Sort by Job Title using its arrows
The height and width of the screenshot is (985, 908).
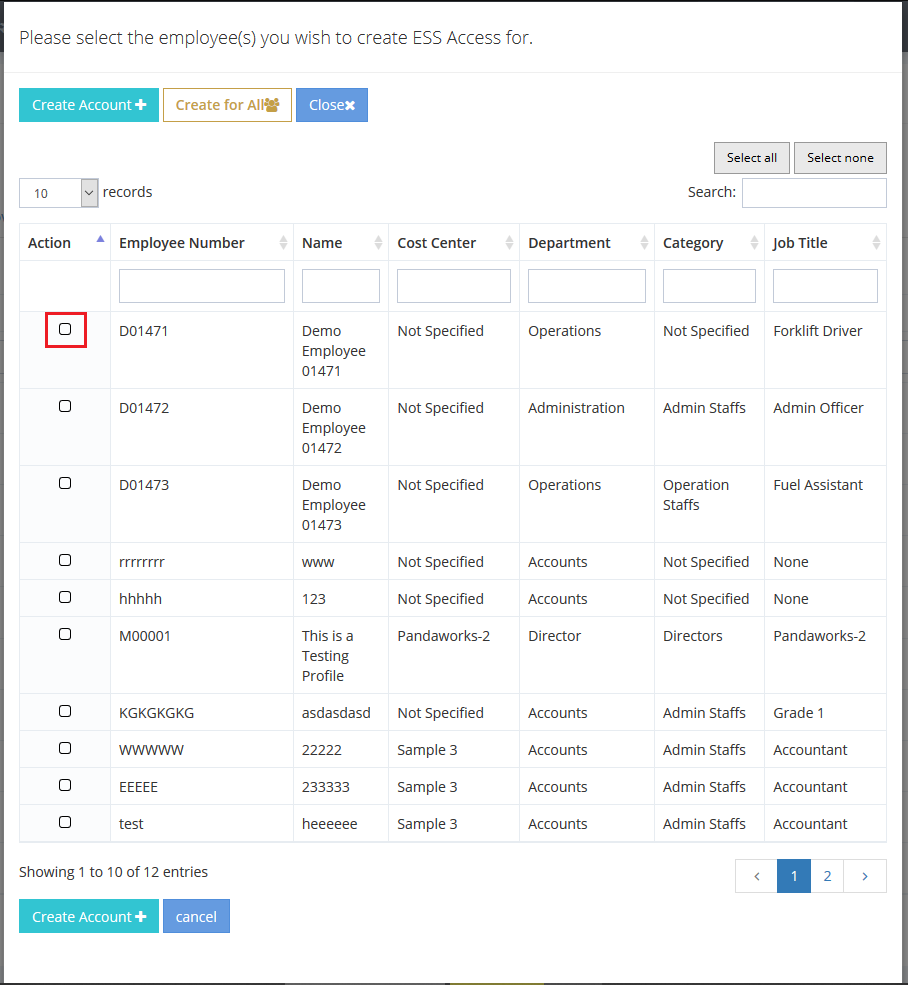point(876,243)
